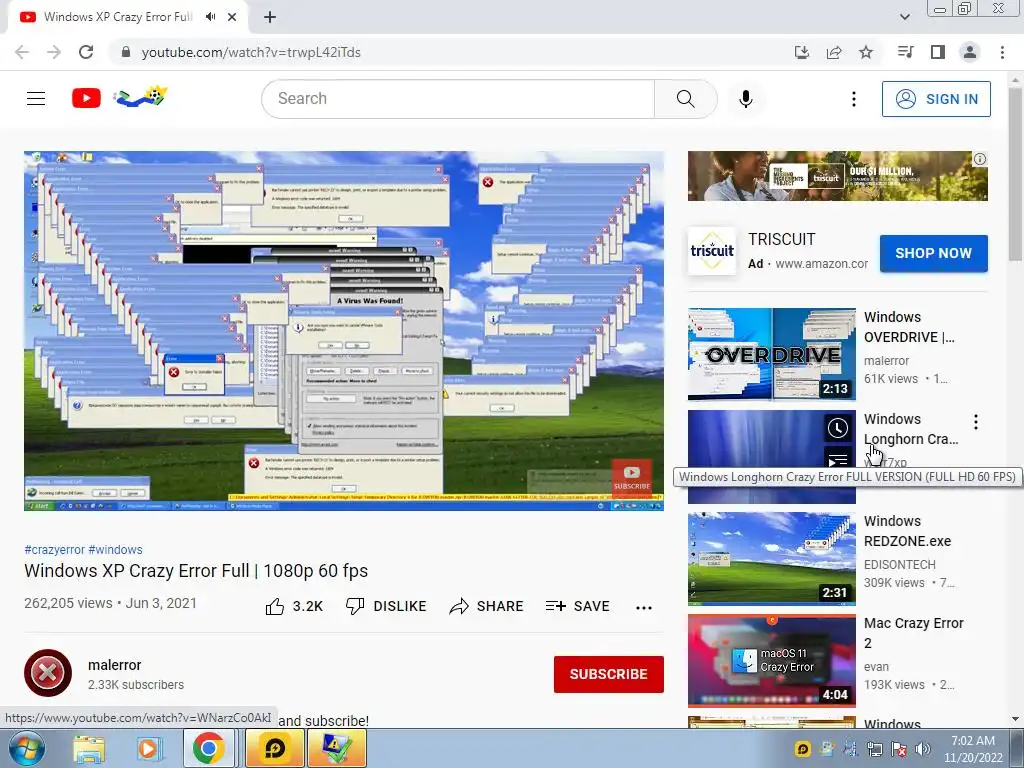
Task: Like the video with thumbs up icon
Action: click(x=275, y=607)
